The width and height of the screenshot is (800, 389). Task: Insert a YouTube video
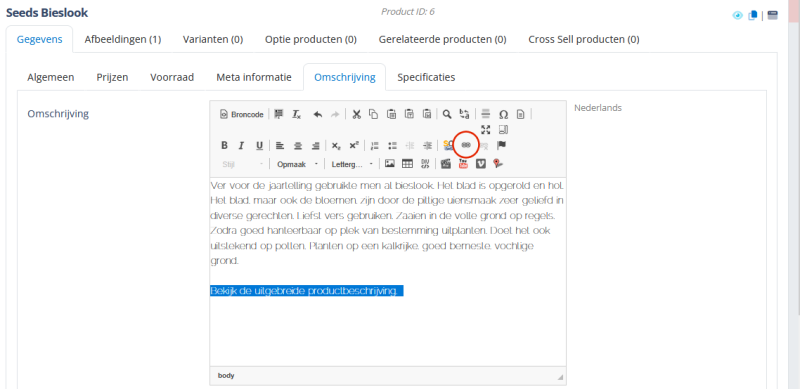[x=463, y=164]
